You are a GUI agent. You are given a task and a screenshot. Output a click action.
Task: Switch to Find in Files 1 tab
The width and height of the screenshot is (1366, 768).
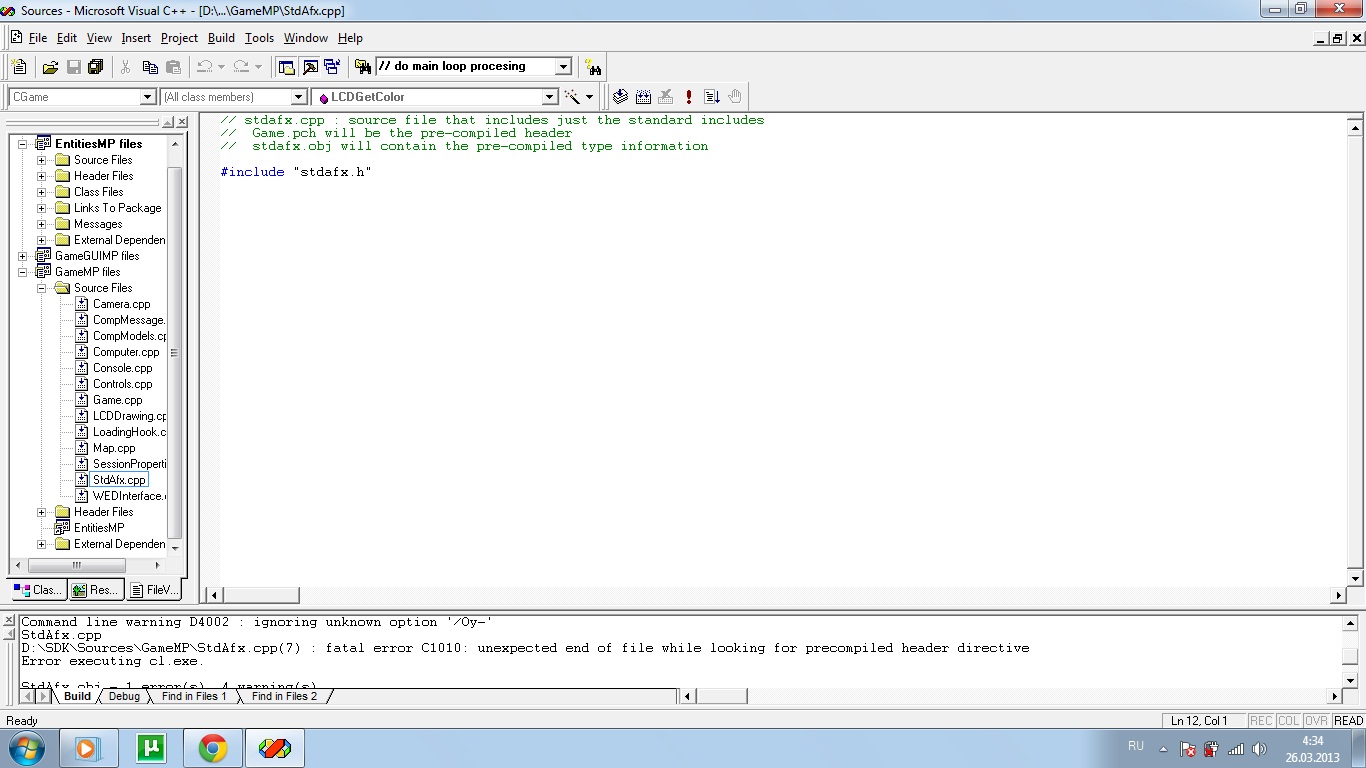click(x=194, y=696)
